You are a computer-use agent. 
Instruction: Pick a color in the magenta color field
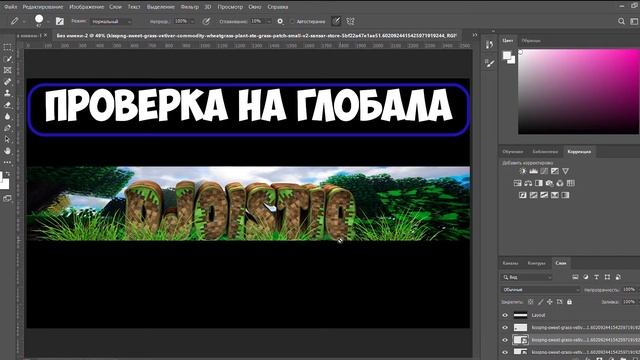(x=579, y=92)
